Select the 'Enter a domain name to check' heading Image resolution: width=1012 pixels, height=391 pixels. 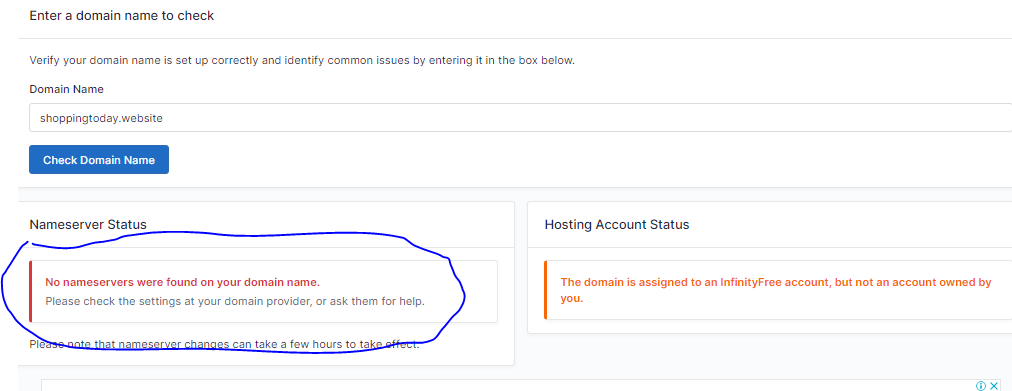[121, 15]
